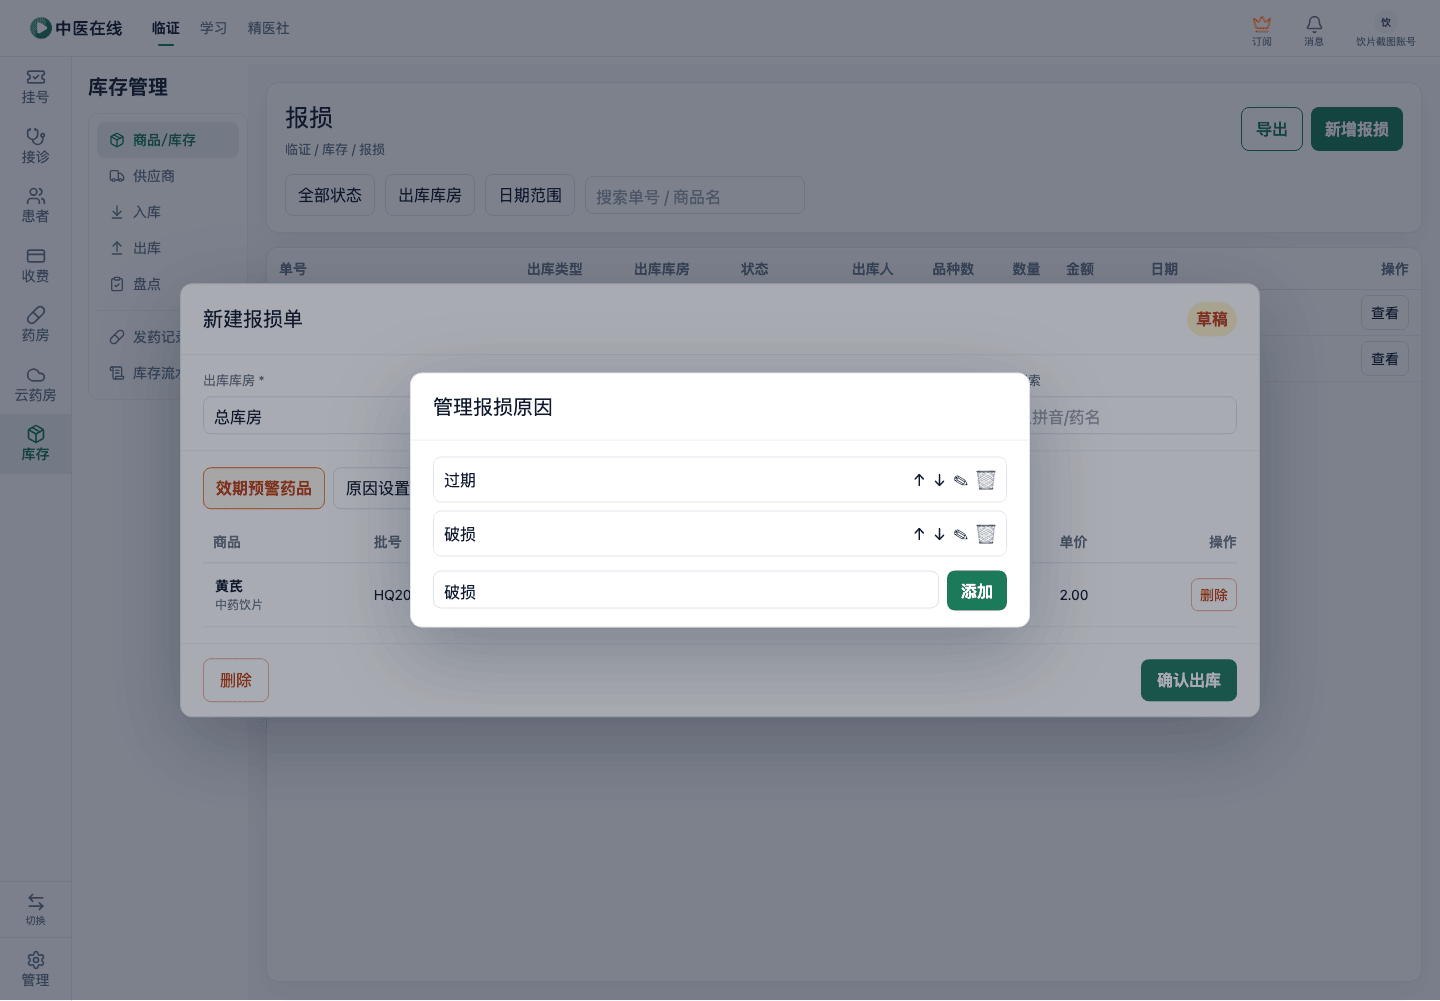Click the 添加 button to add the reason
Screen dimensions: 1440x1001
coord(977,590)
